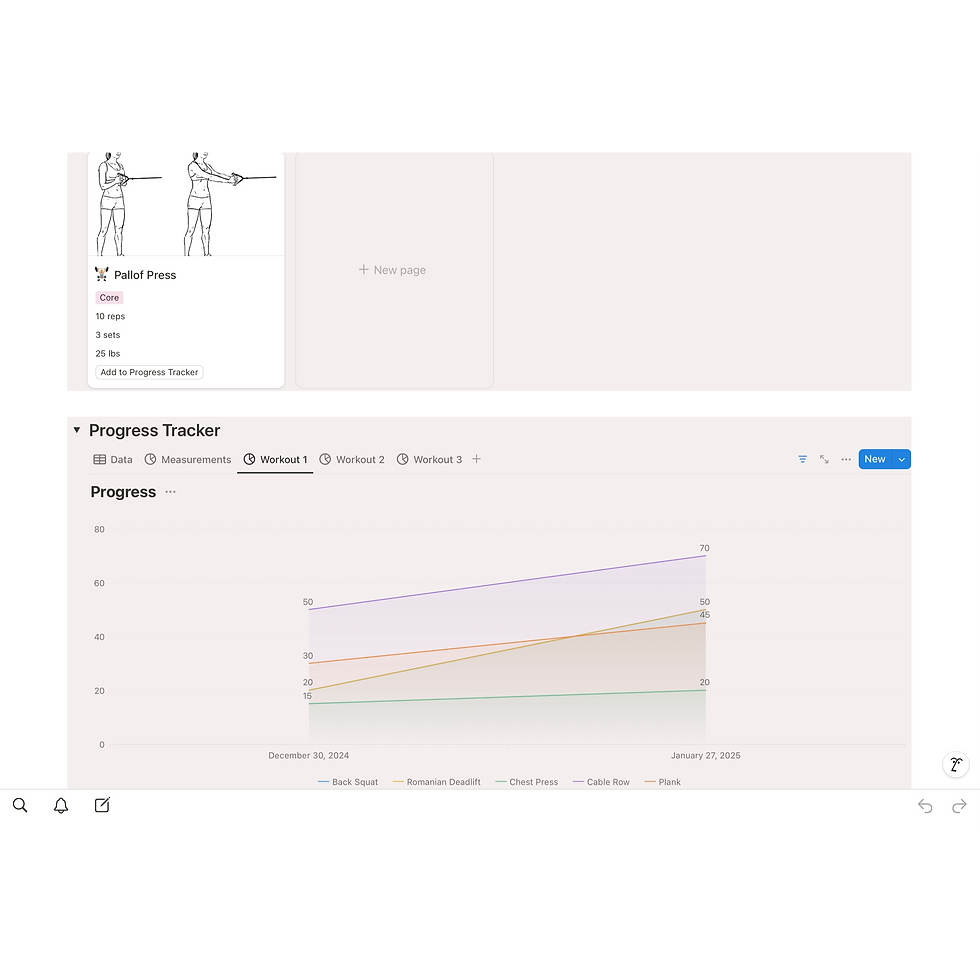Toggle Romanian Deadlift series in legend

click(x=437, y=782)
